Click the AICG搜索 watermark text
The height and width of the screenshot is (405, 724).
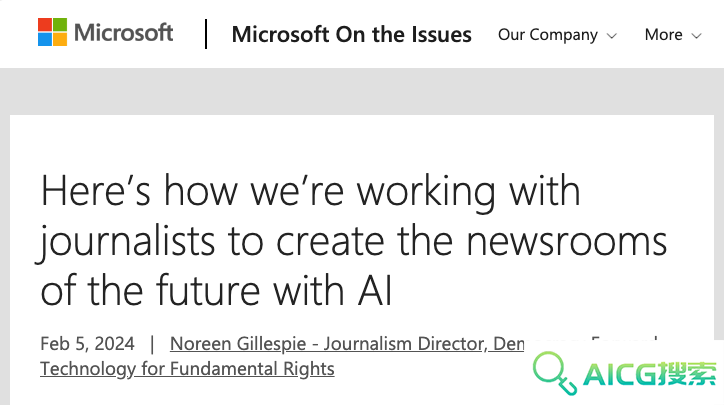tap(650, 374)
